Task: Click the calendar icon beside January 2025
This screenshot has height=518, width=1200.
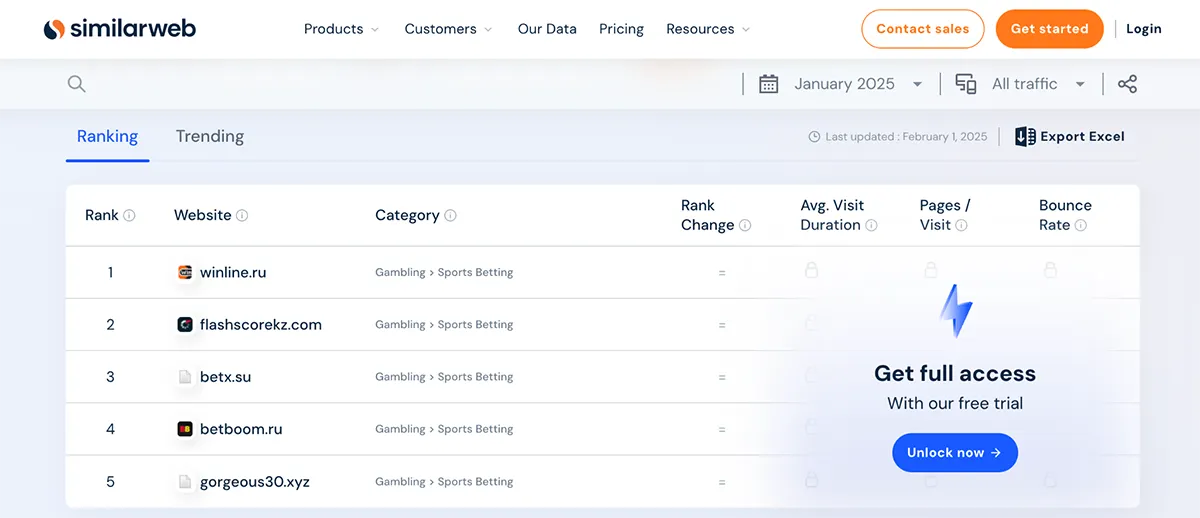Action: [768, 84]
